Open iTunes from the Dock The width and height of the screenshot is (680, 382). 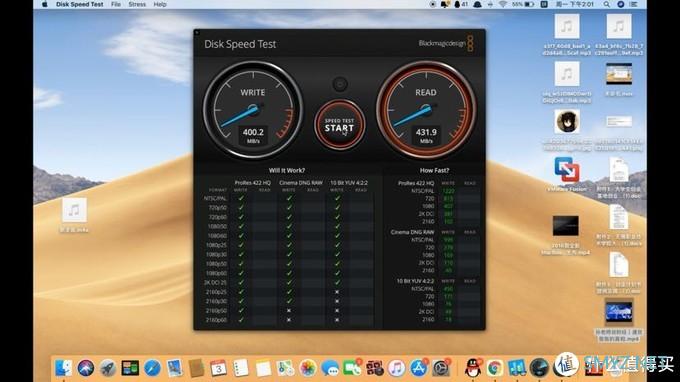(x=396, y=368)
